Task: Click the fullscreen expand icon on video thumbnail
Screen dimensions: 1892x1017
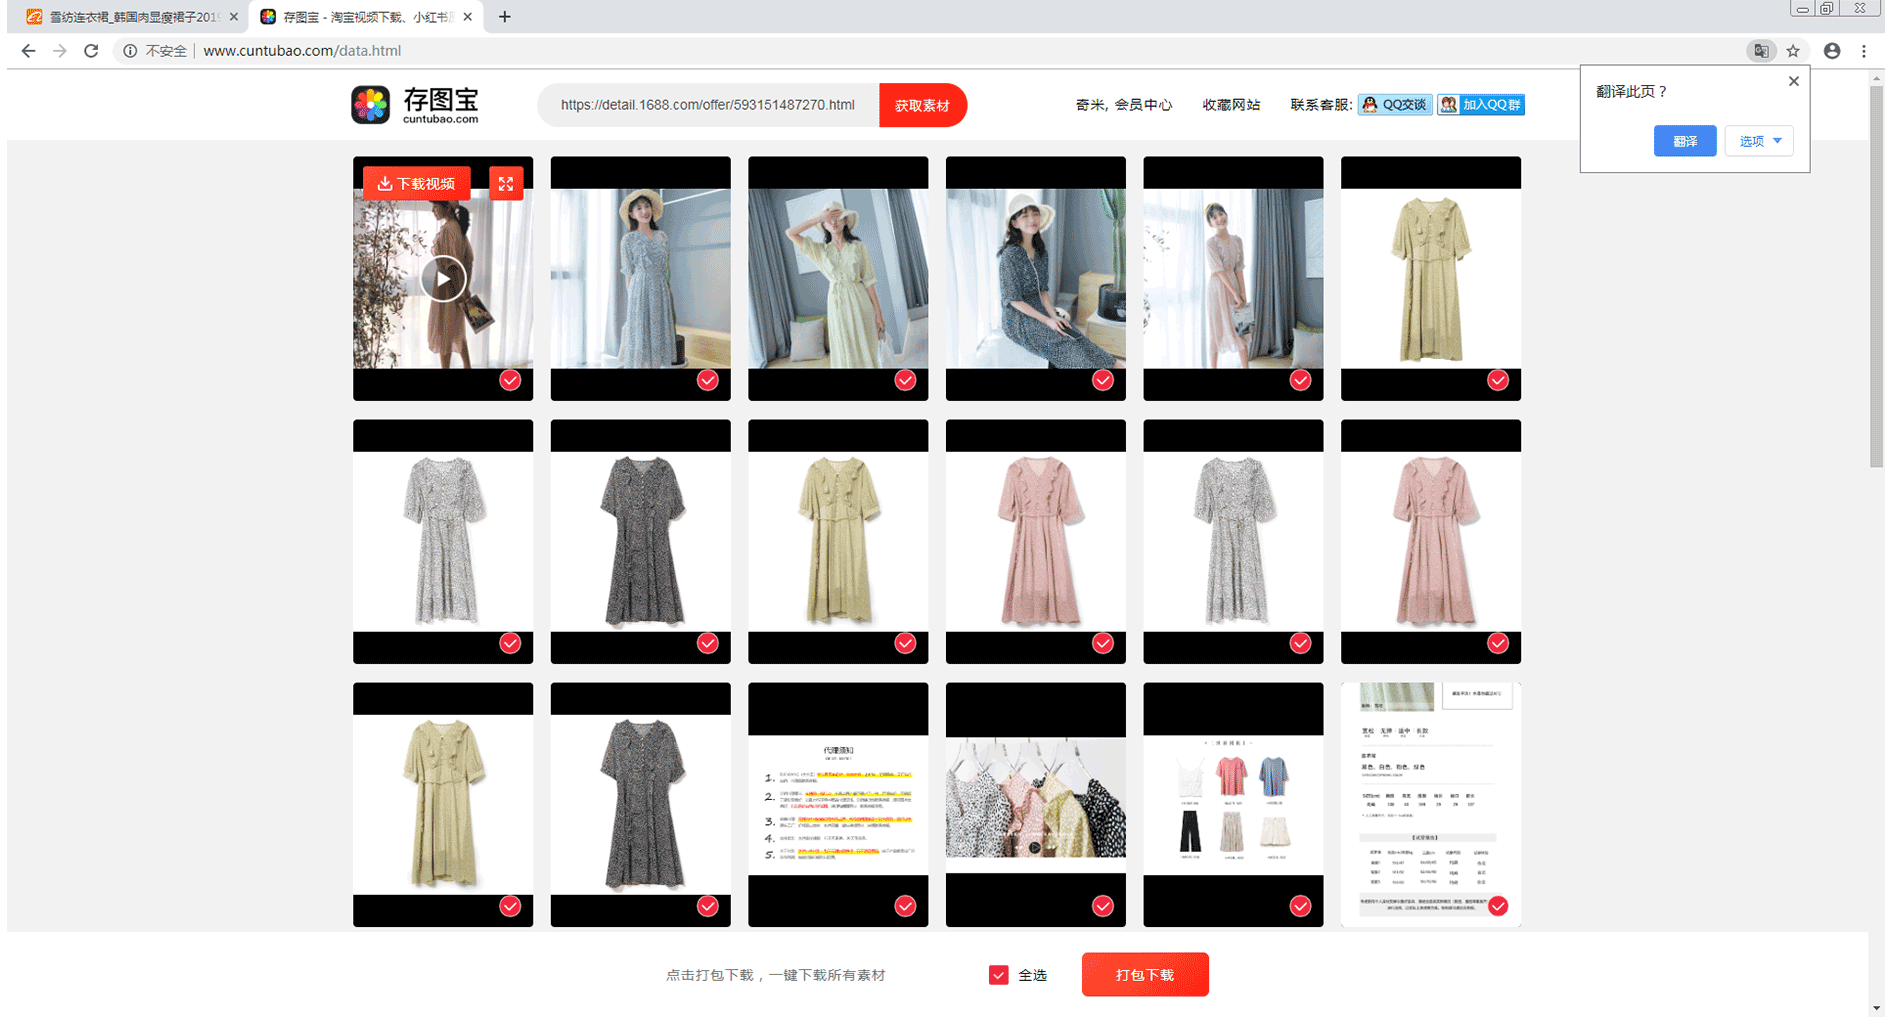Action: click(506, 184)
